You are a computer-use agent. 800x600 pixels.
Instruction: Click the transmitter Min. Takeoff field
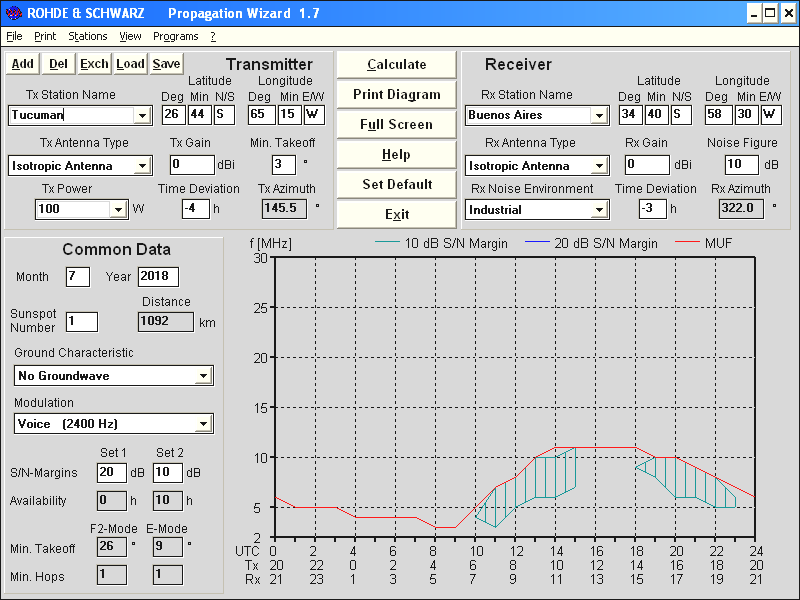tap(284, 165)
